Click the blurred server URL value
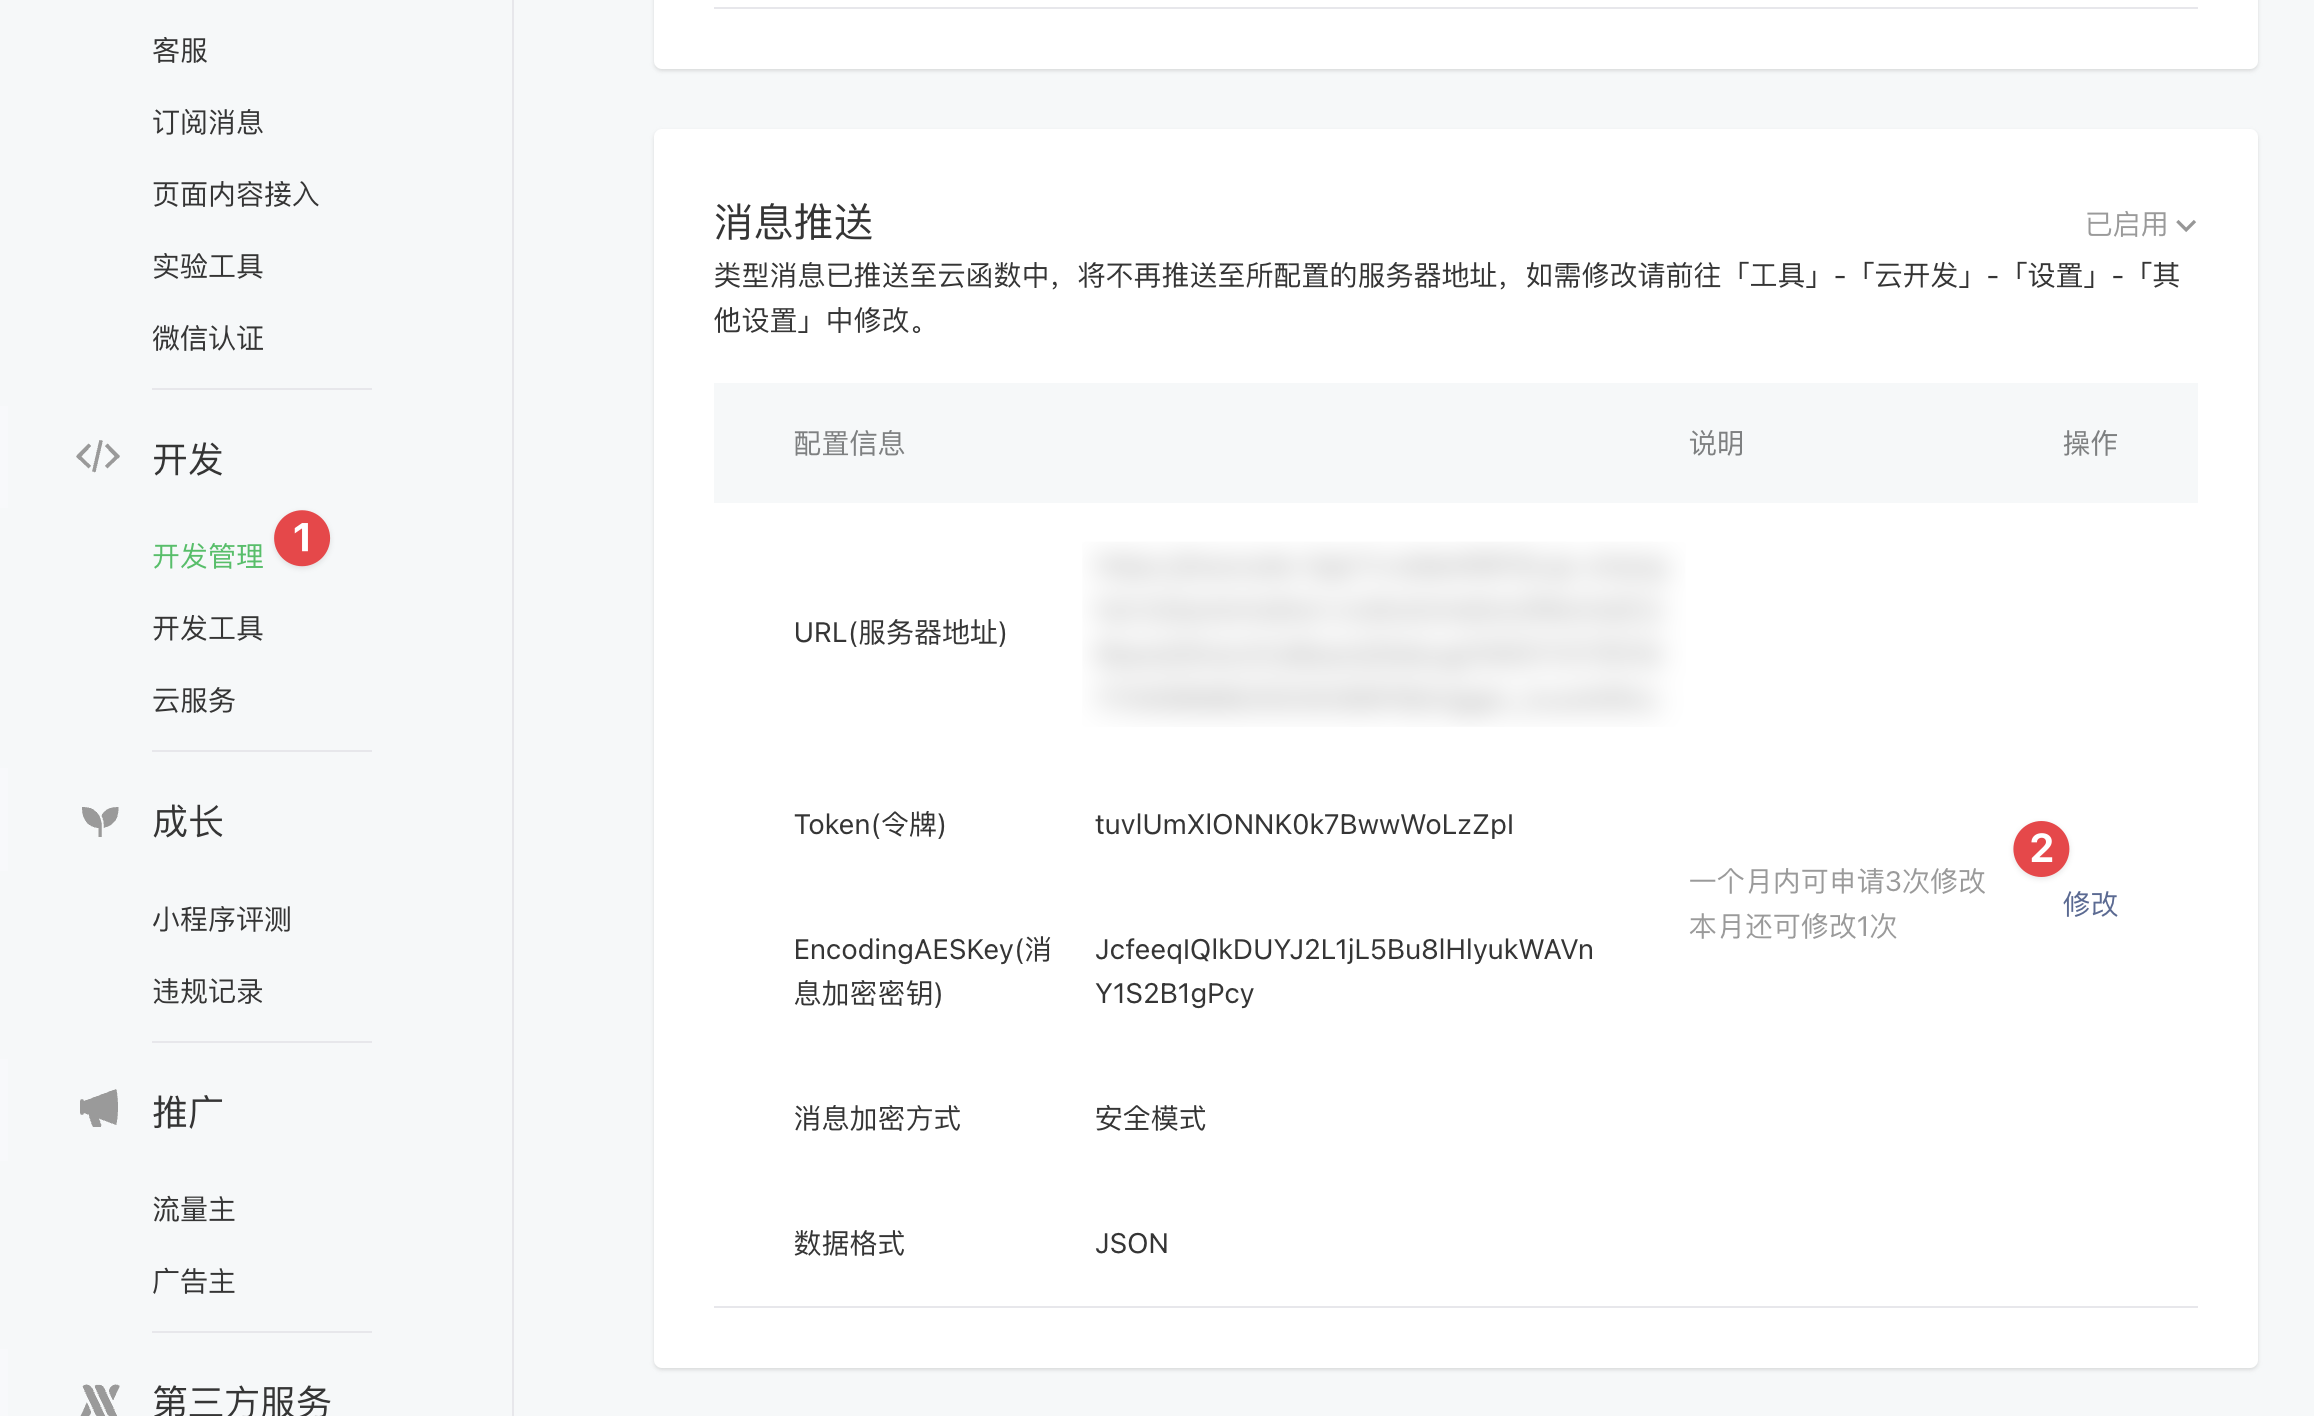The image size is (2314, 1416). tap(1380, 633)
